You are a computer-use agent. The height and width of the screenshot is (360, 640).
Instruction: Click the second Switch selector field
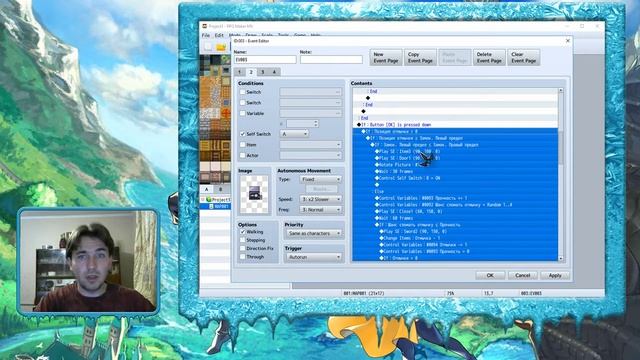311,103
